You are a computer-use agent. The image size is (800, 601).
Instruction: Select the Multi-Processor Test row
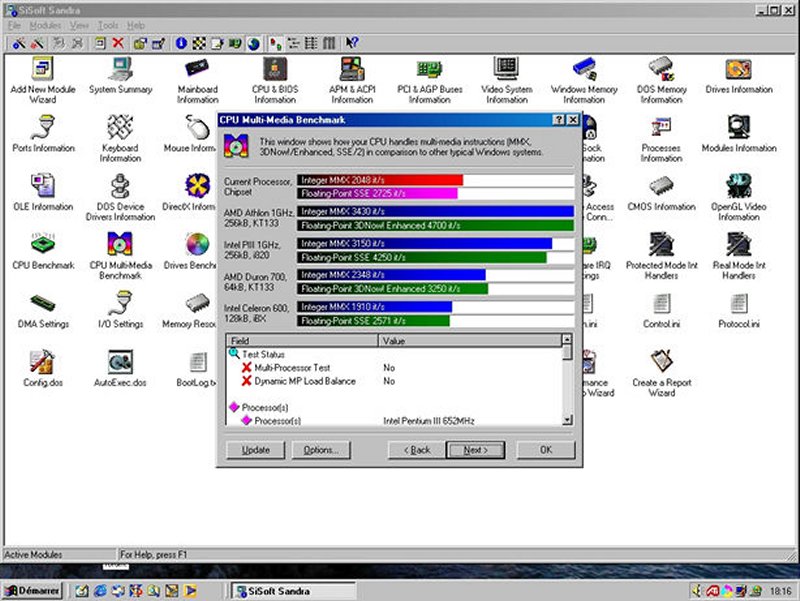point(394,367)
